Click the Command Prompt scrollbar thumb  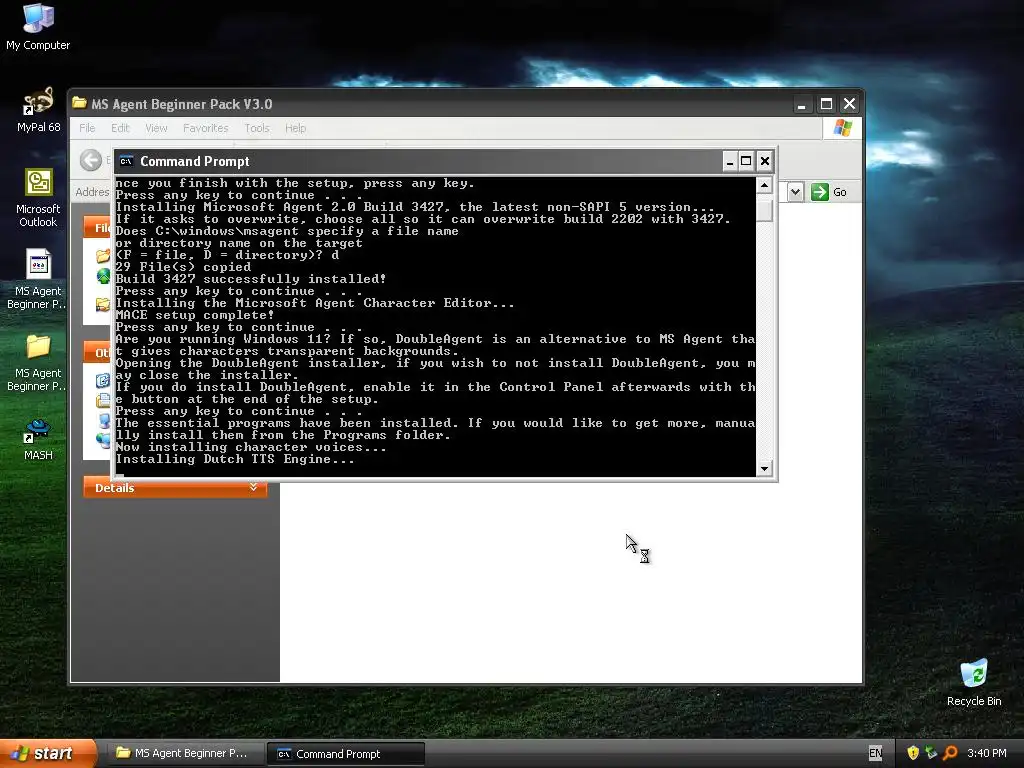[764, 210]
